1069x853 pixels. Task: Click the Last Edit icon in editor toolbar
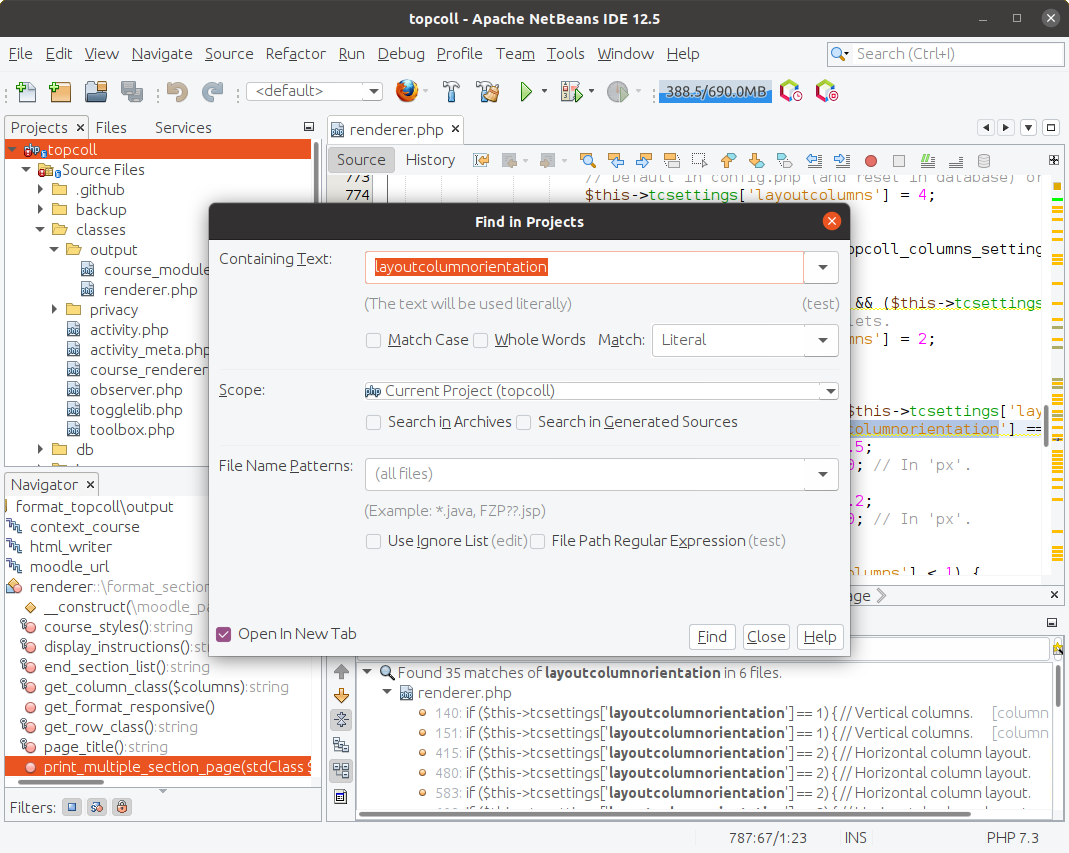[481, 160]
